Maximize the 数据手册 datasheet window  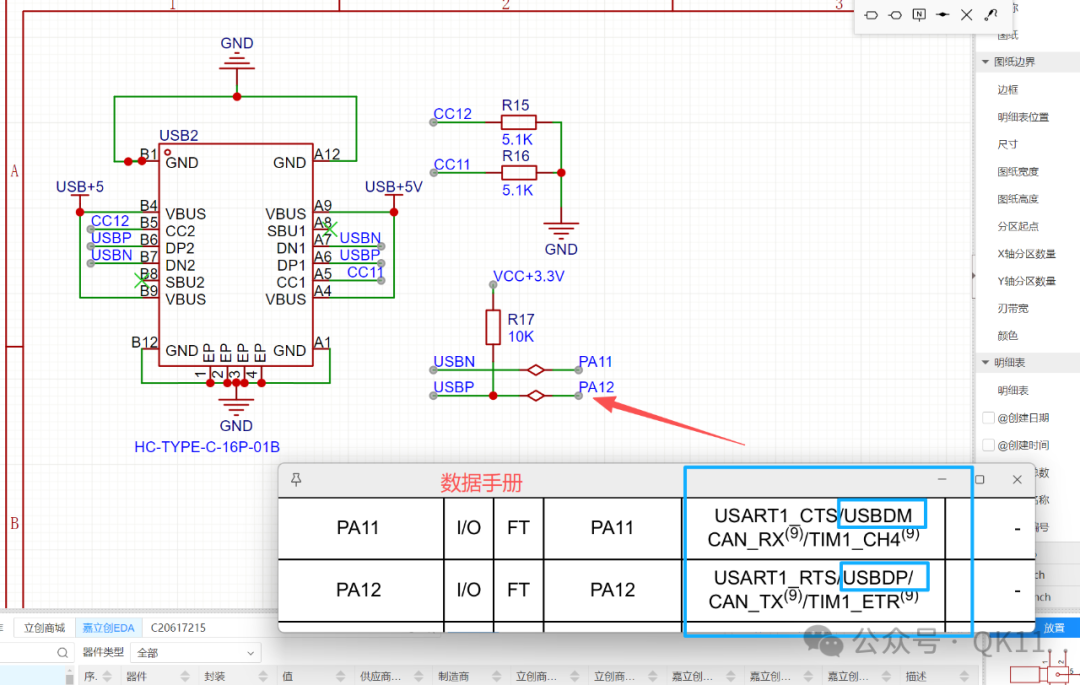pos(979,479)
